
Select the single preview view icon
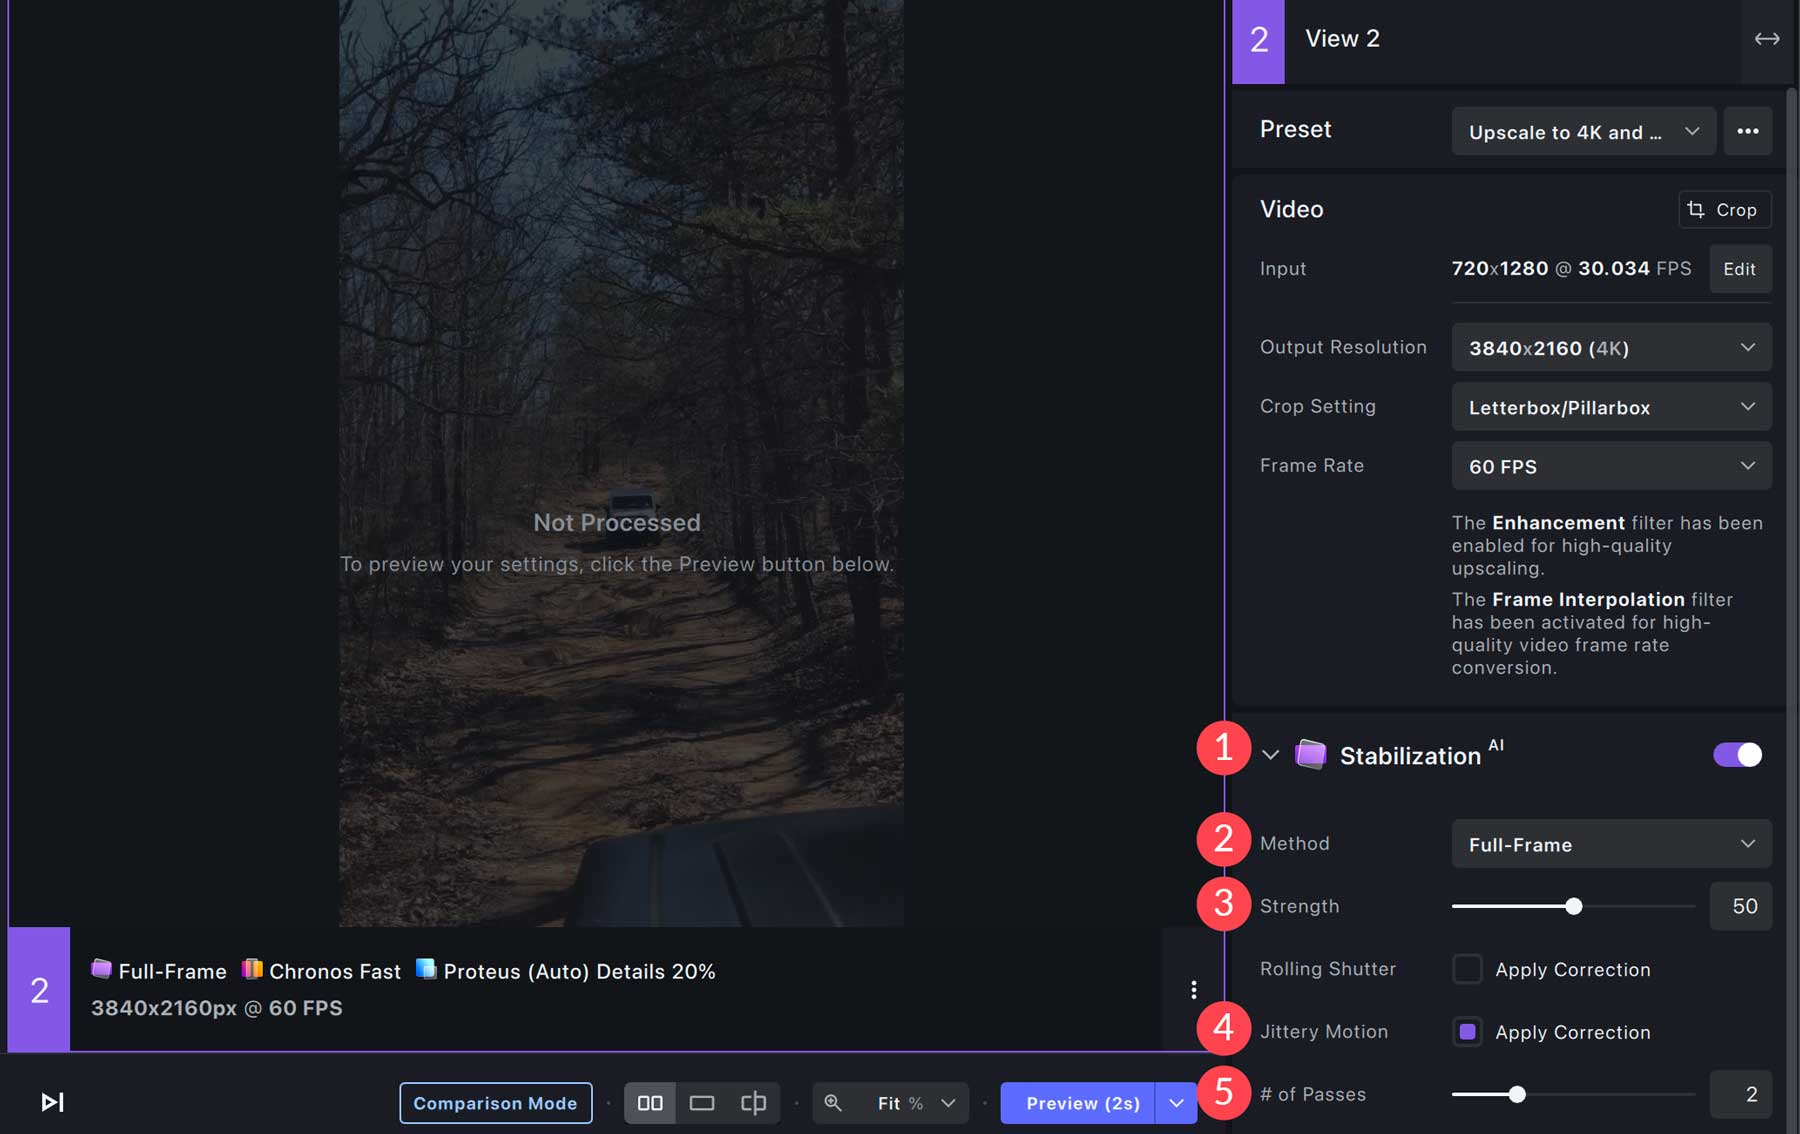point(703,1103)
